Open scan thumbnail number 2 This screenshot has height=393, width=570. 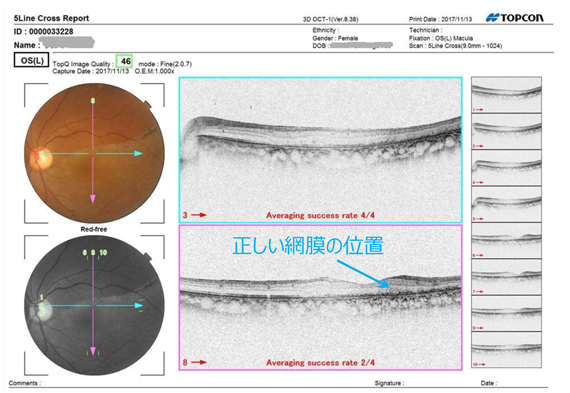[x=506, y=132]
